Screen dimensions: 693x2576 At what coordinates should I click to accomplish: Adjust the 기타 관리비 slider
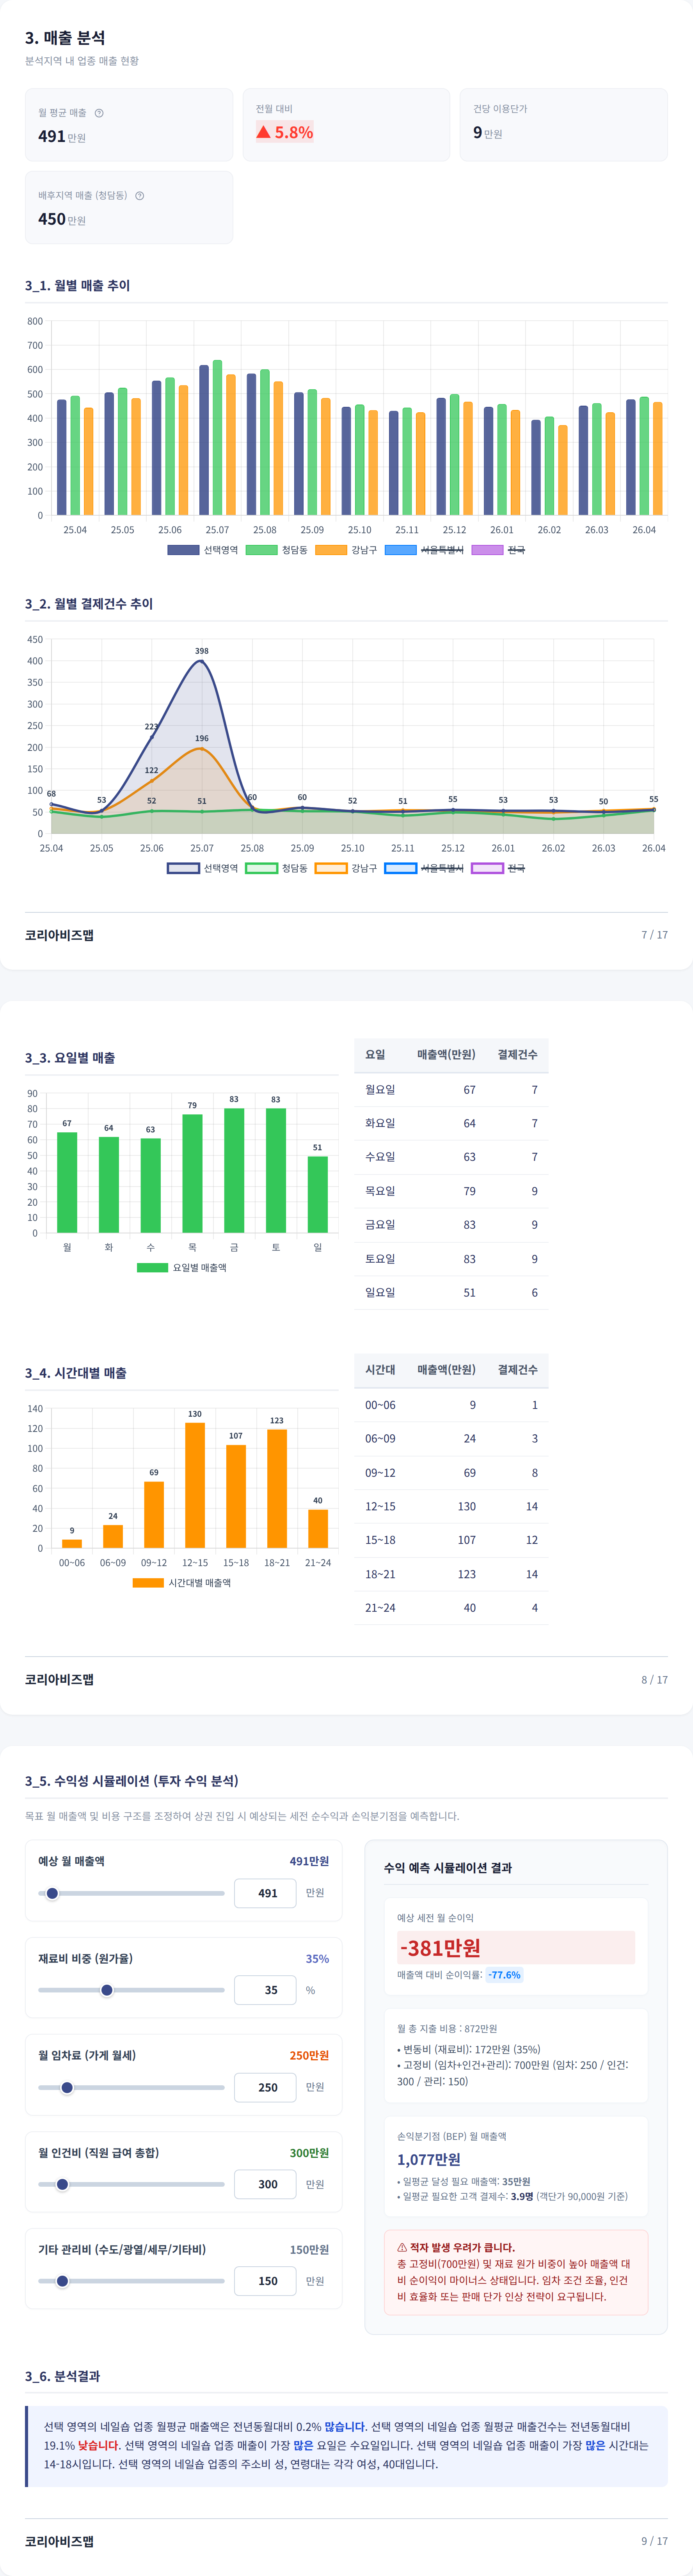coord(131,2281)
